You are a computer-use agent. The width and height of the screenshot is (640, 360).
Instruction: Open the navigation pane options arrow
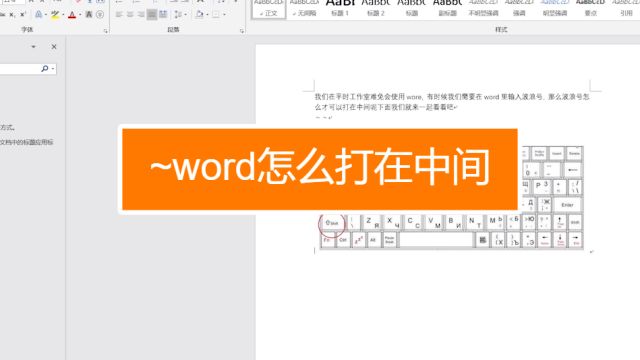point(33,47)
